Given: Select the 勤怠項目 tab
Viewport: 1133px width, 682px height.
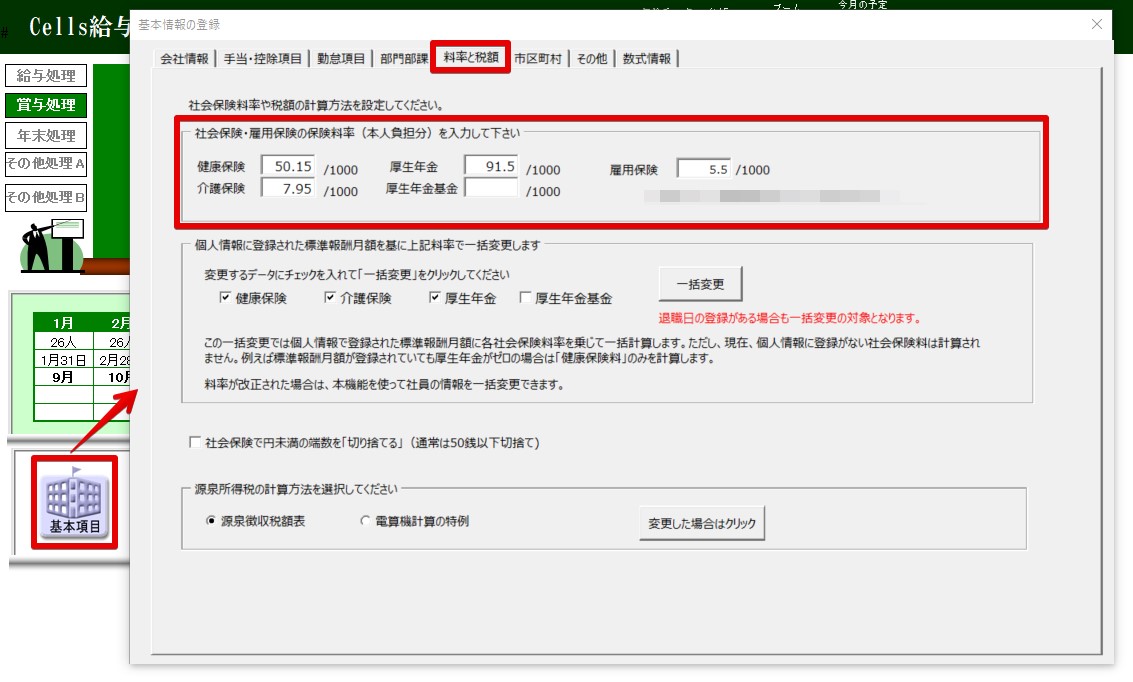Looking at the screenshot, I should [341, 59].
